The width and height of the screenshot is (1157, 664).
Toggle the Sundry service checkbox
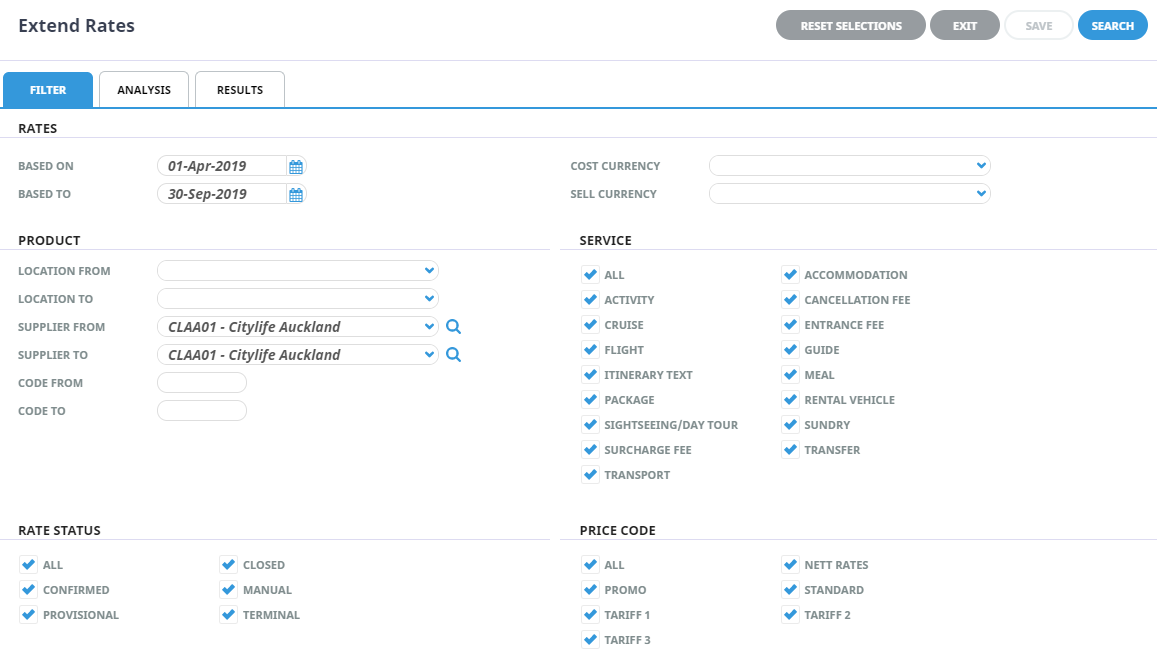[790, 426]
